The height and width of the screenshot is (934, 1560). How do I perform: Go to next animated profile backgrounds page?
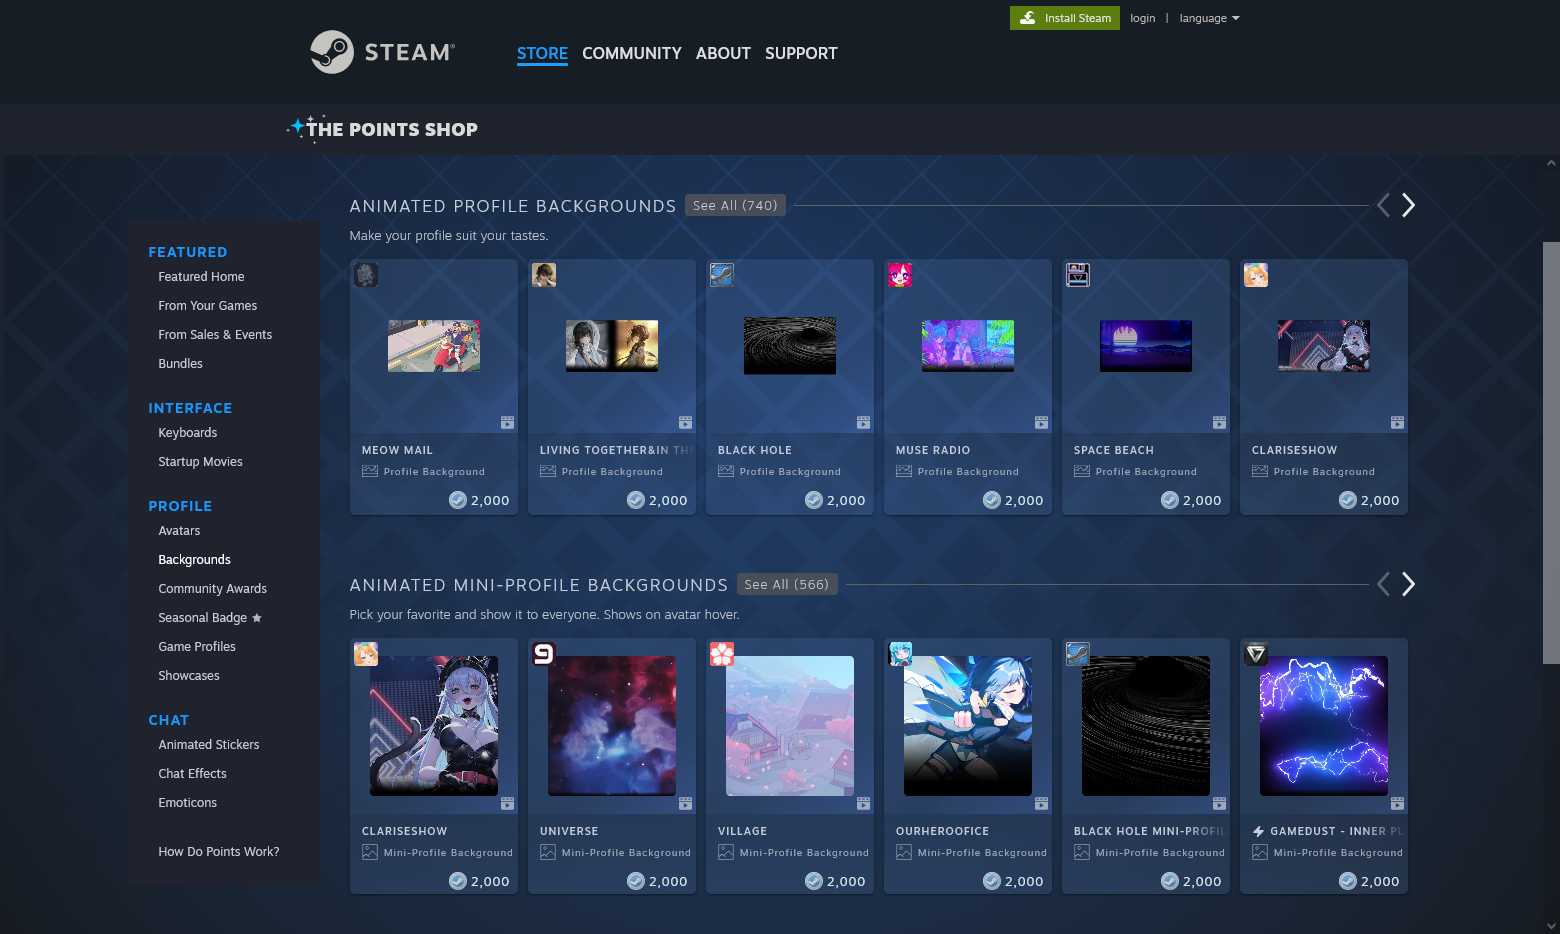pos(1408,205)
